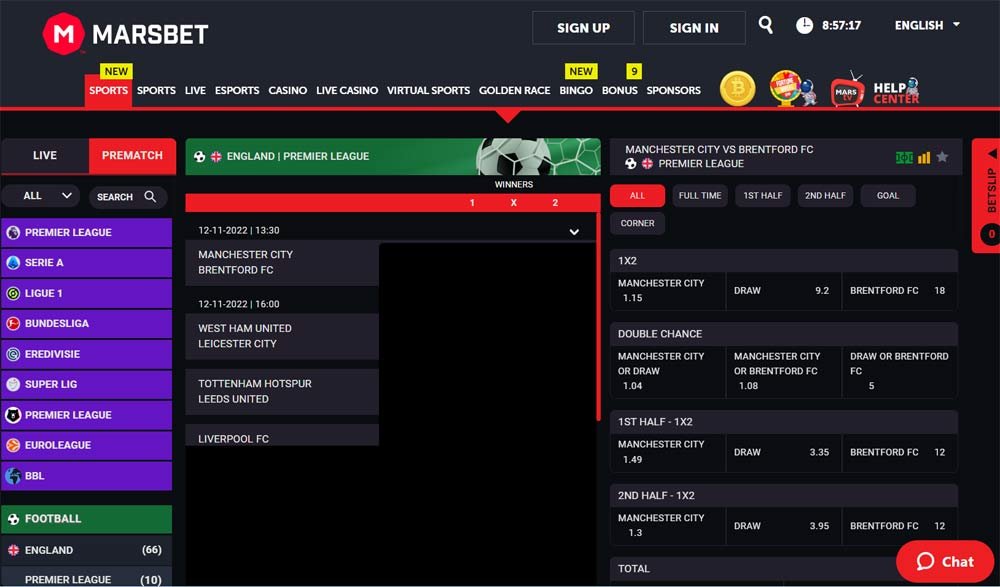Select Eredivisie league shortcut
The image size is (1000, 587).
tap(87, 354)
